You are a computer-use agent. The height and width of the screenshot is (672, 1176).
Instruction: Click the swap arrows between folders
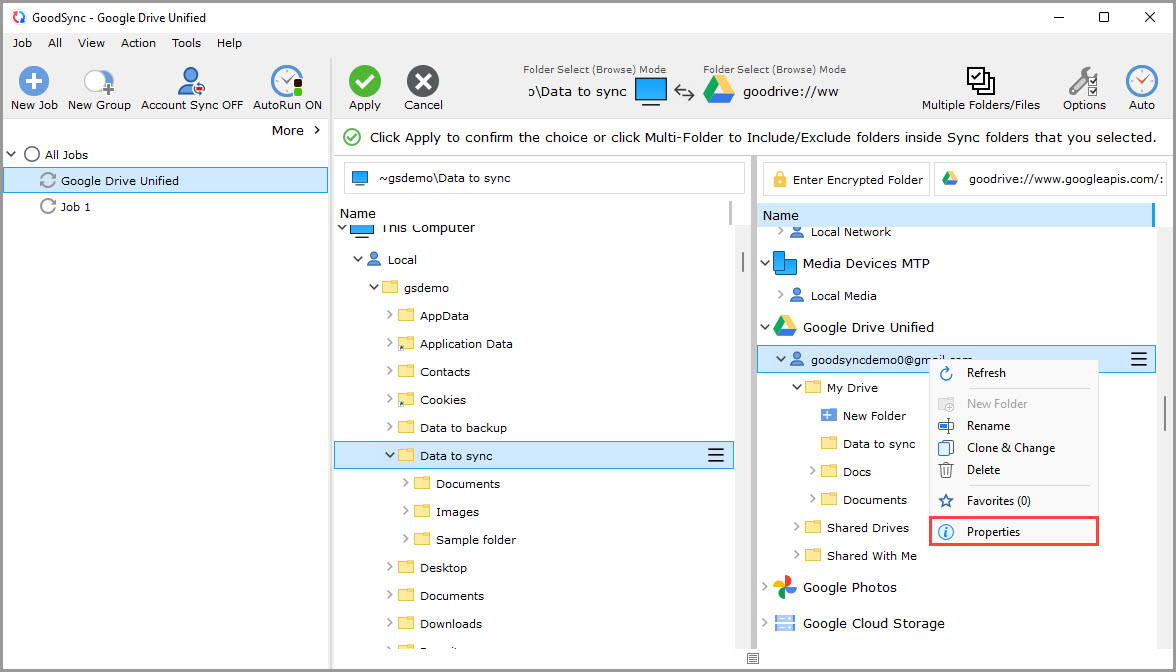(684, 92)
